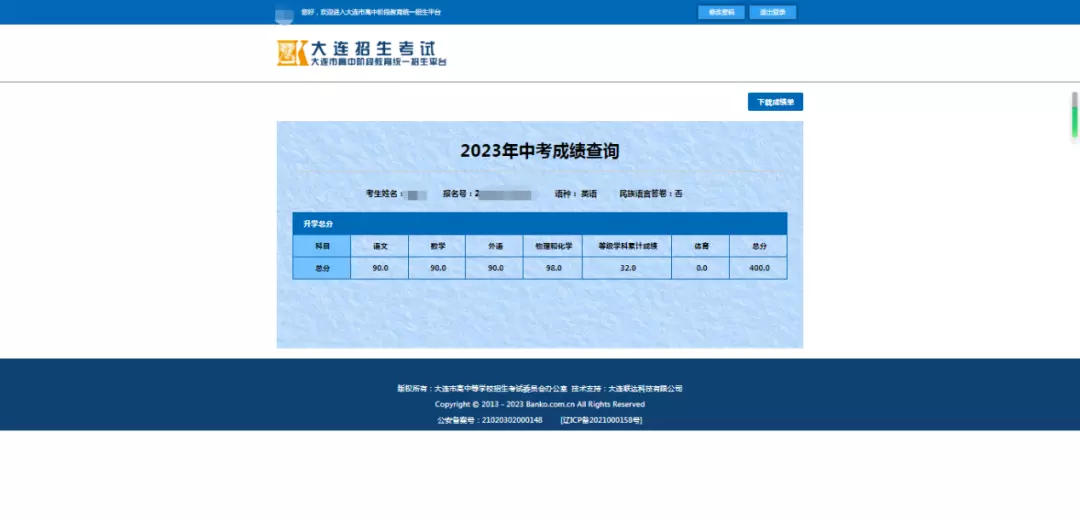Click the 物理和化学 column header
This screenshot has height=520, width=1080.
point(553,246)
